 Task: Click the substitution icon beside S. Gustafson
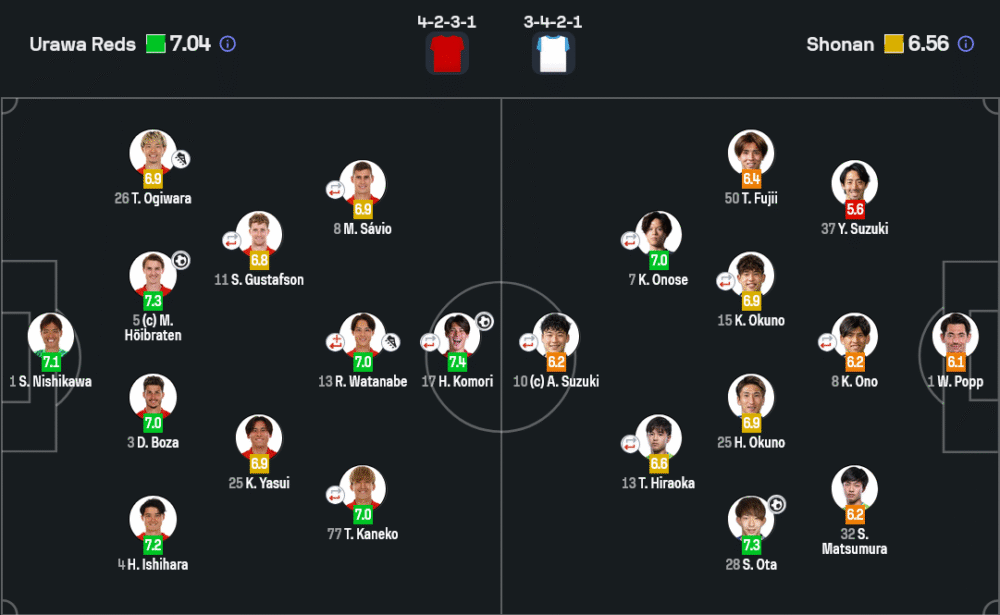pos(232,240)
